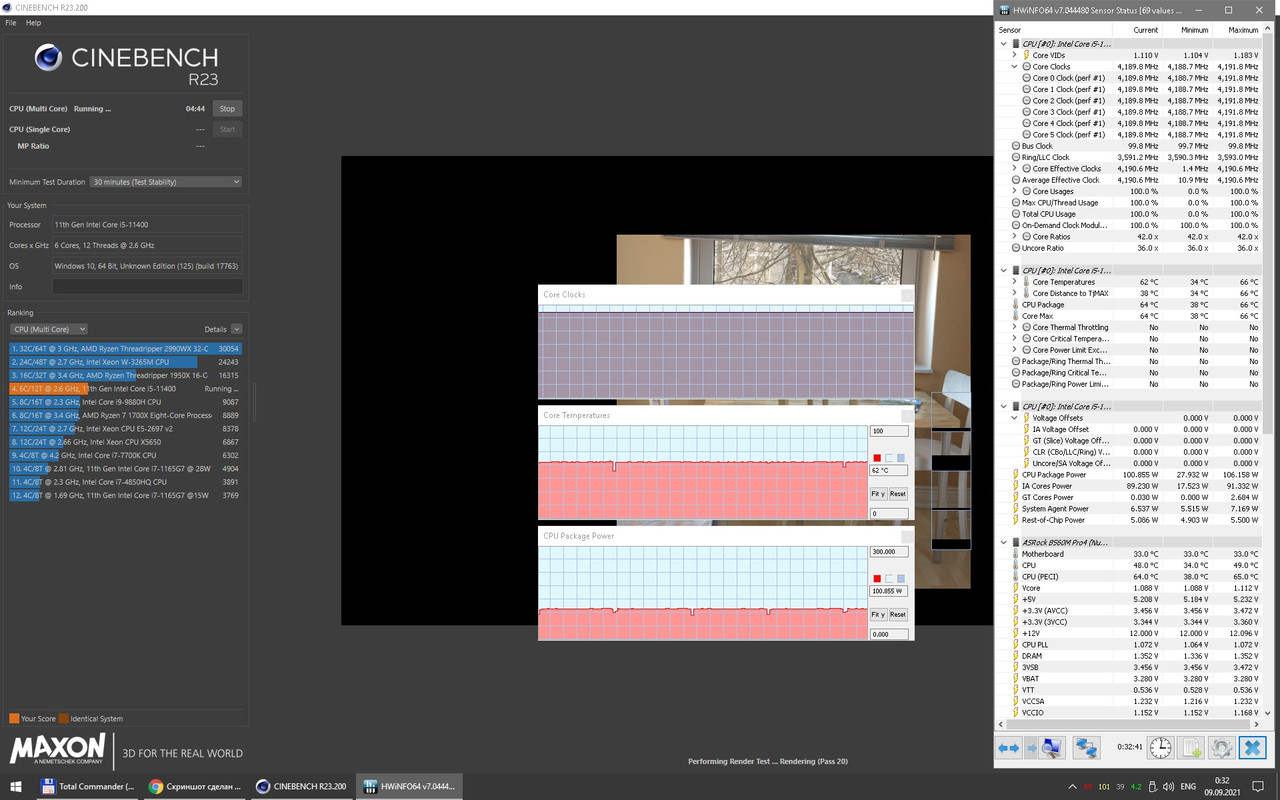Switch to Chrome window in taskbar

click(x=195, y=786)
